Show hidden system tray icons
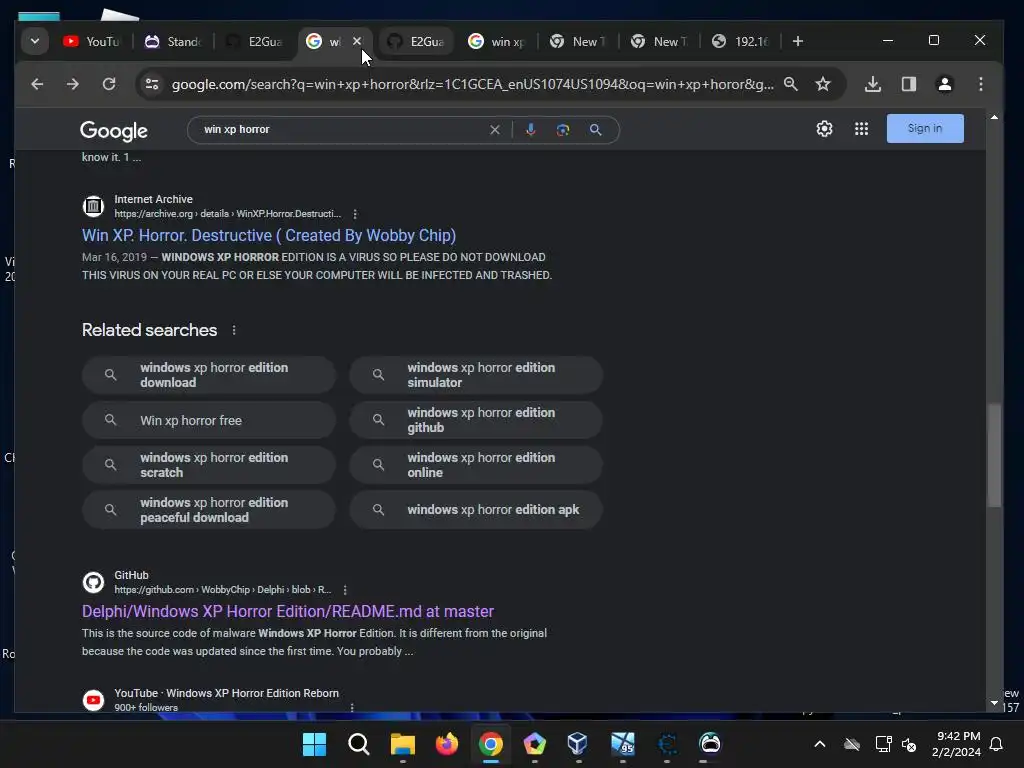 click(x=820, y=744)
